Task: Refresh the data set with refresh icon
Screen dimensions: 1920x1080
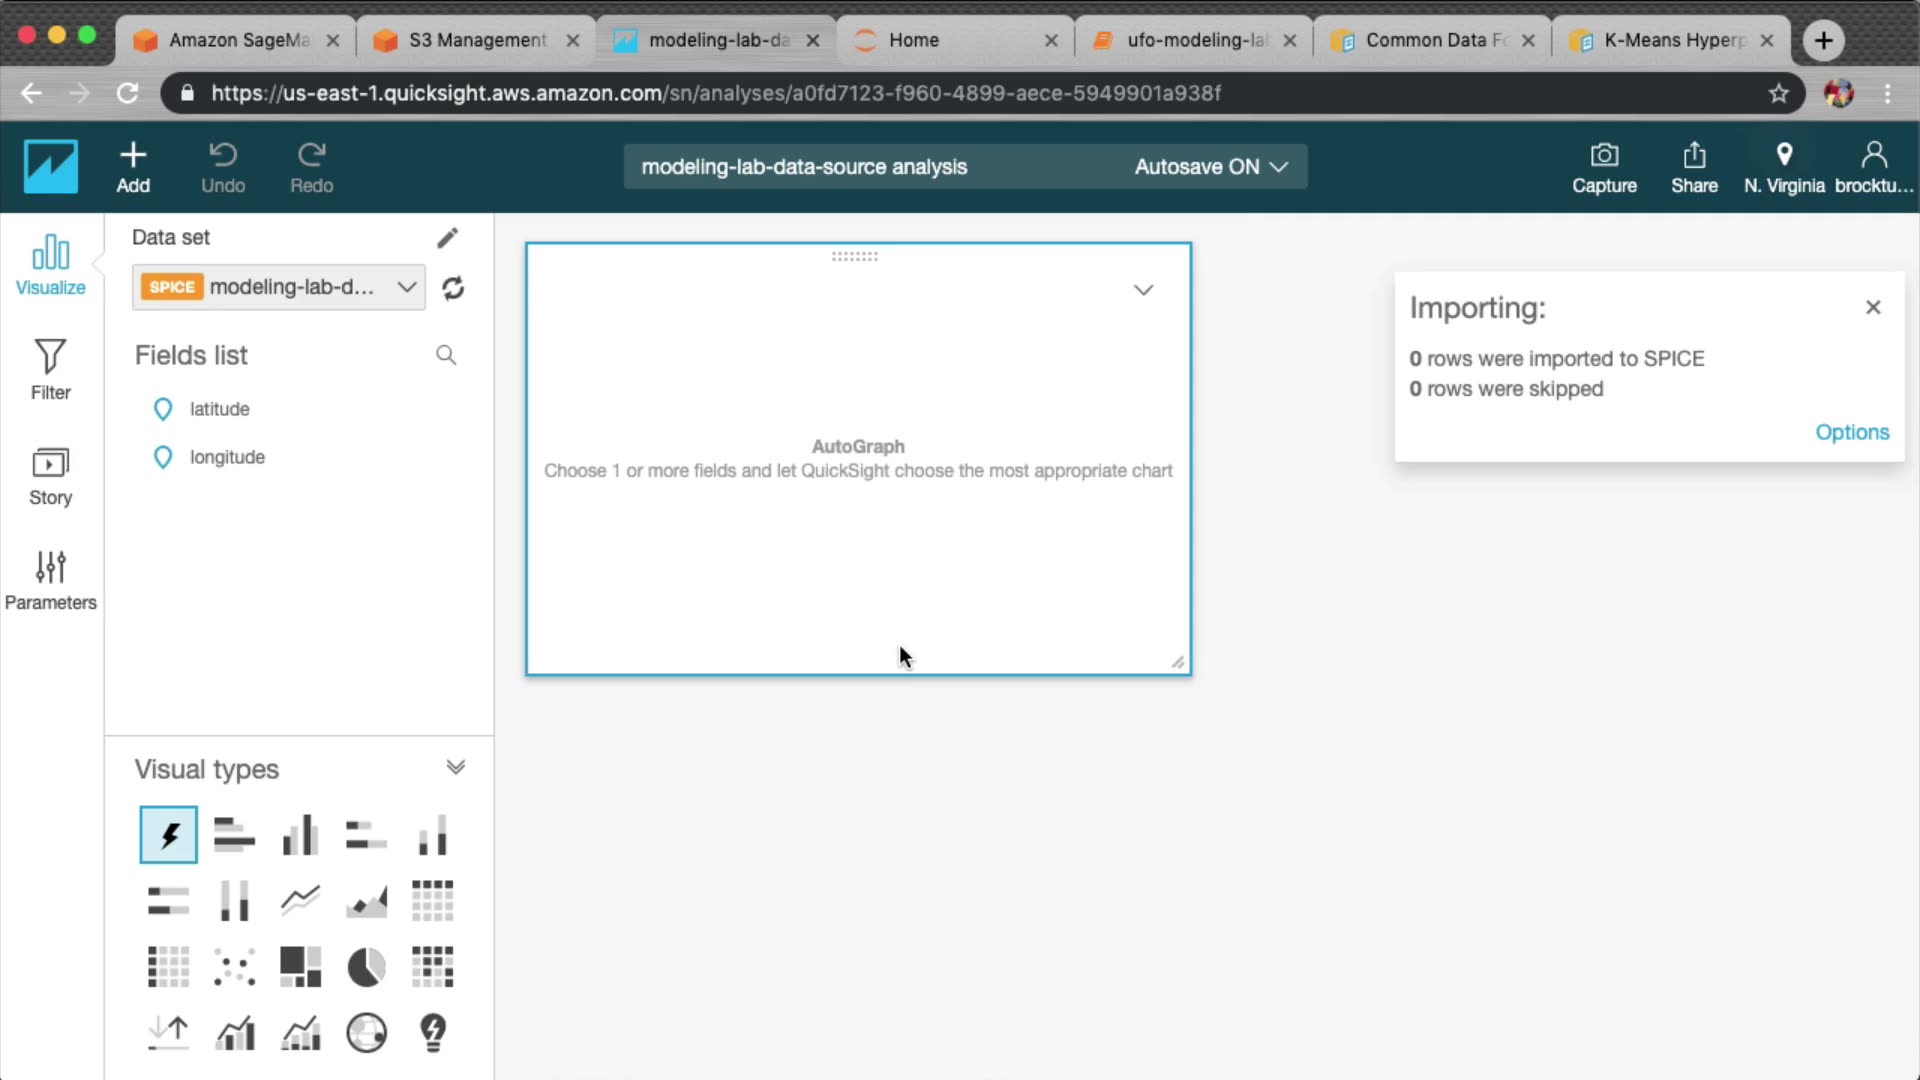Action: point(453,288)
